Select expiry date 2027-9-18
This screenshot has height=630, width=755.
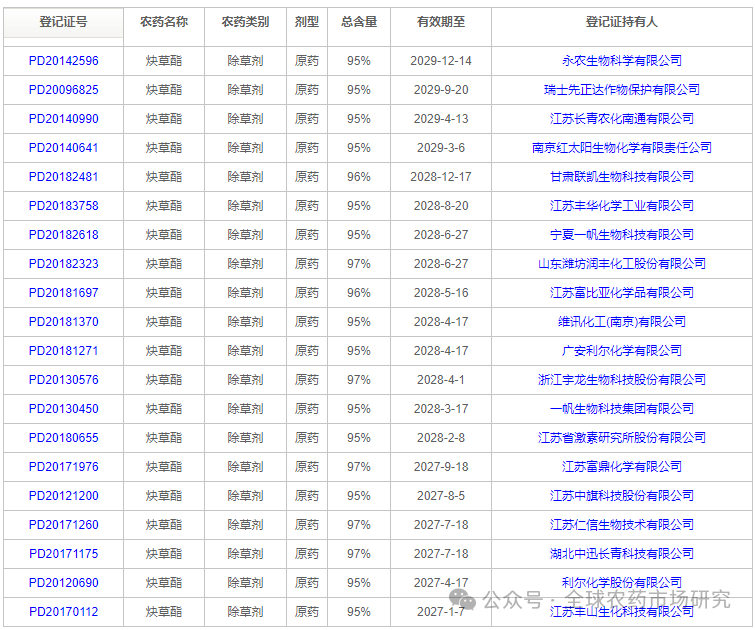pyautogui.click(x=441, y=467)
